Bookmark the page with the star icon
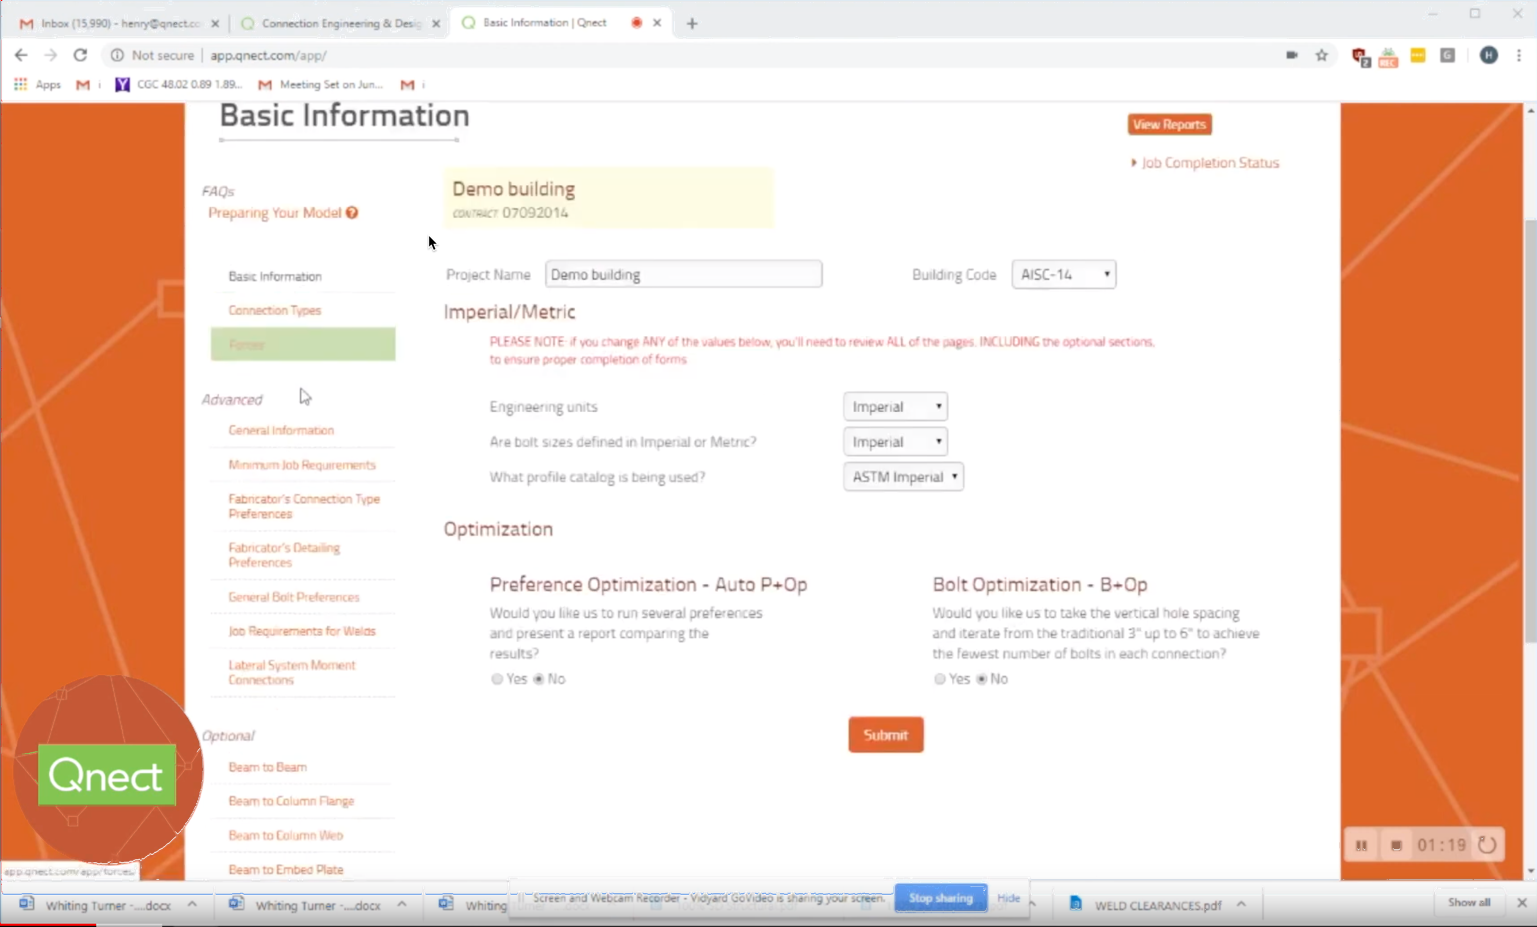 coord(1321,55)
